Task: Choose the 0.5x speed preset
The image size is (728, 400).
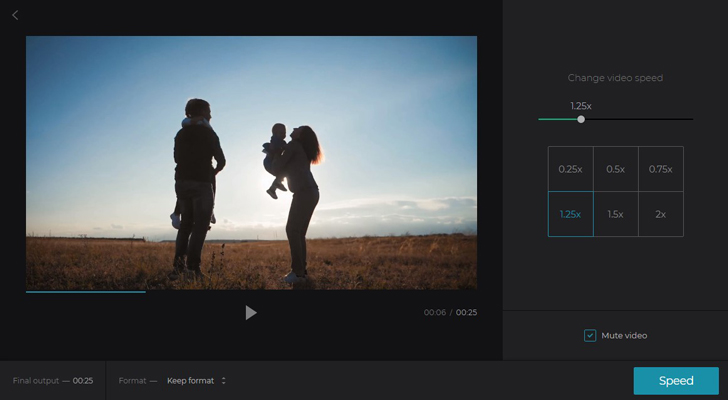Action: pos(615,169)
